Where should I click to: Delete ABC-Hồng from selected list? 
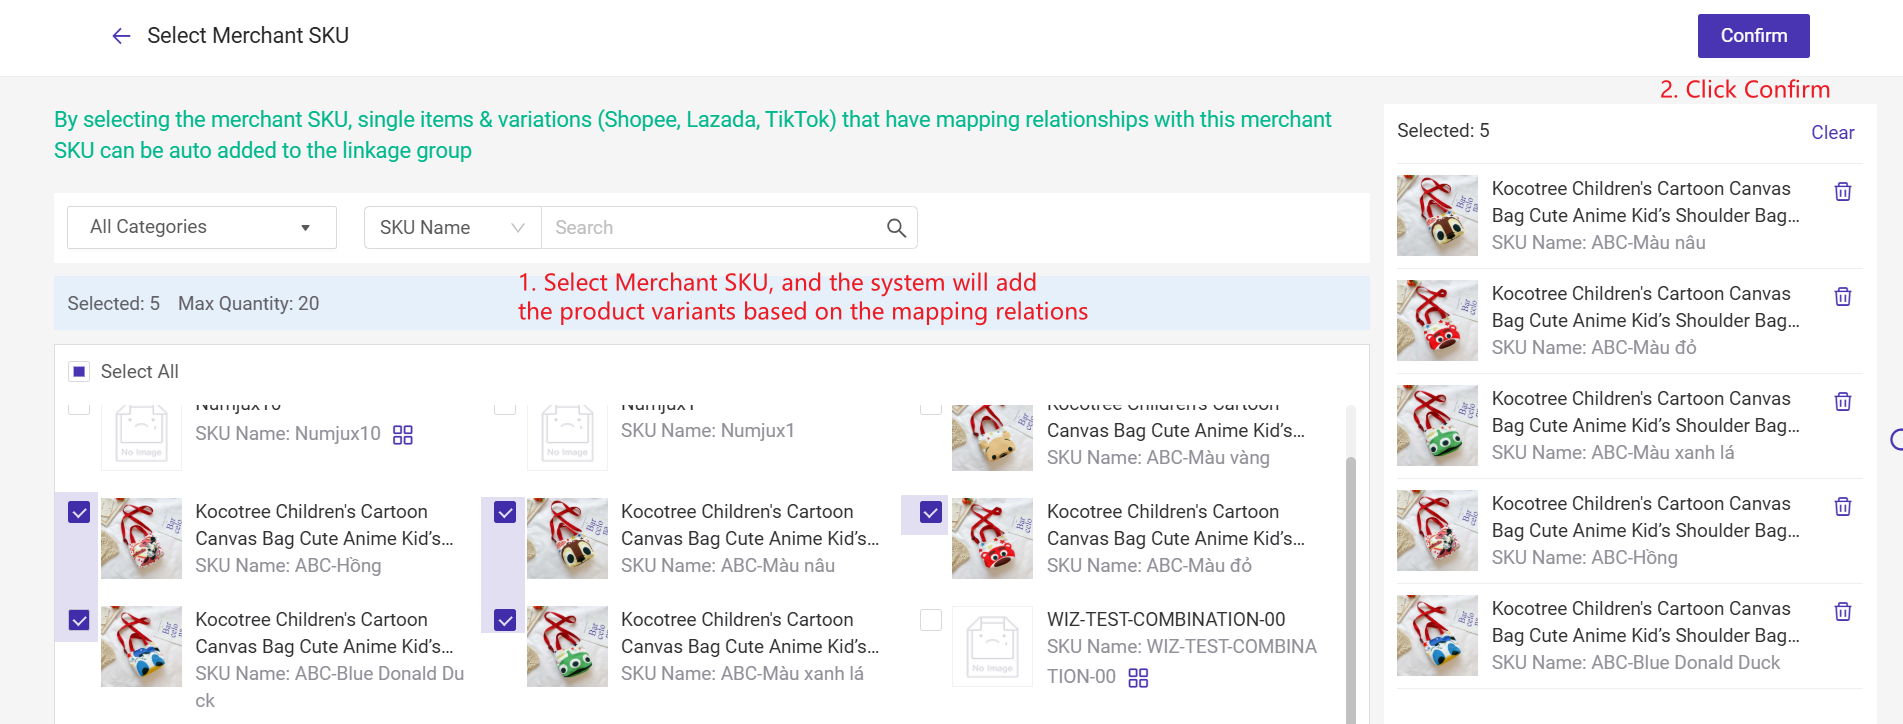1842,506
